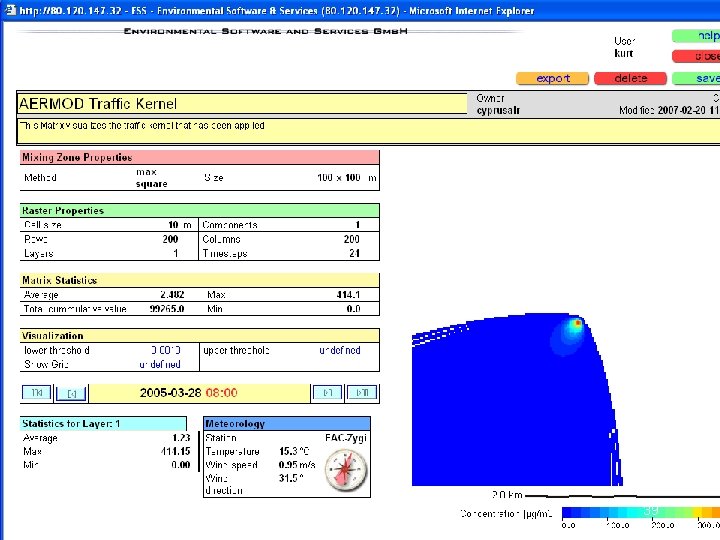Click the Columns value 200
The image size is (720, 540).
352,239
